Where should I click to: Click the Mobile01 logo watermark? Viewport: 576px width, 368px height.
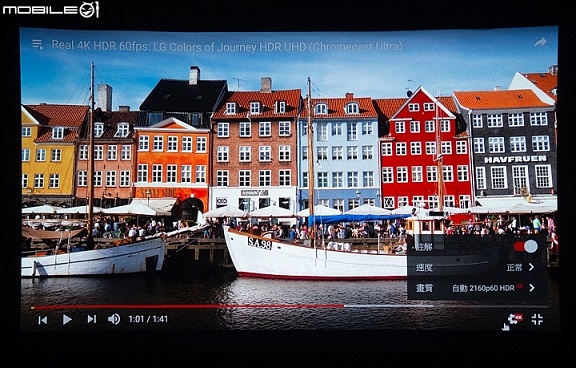tap(51, 10)
